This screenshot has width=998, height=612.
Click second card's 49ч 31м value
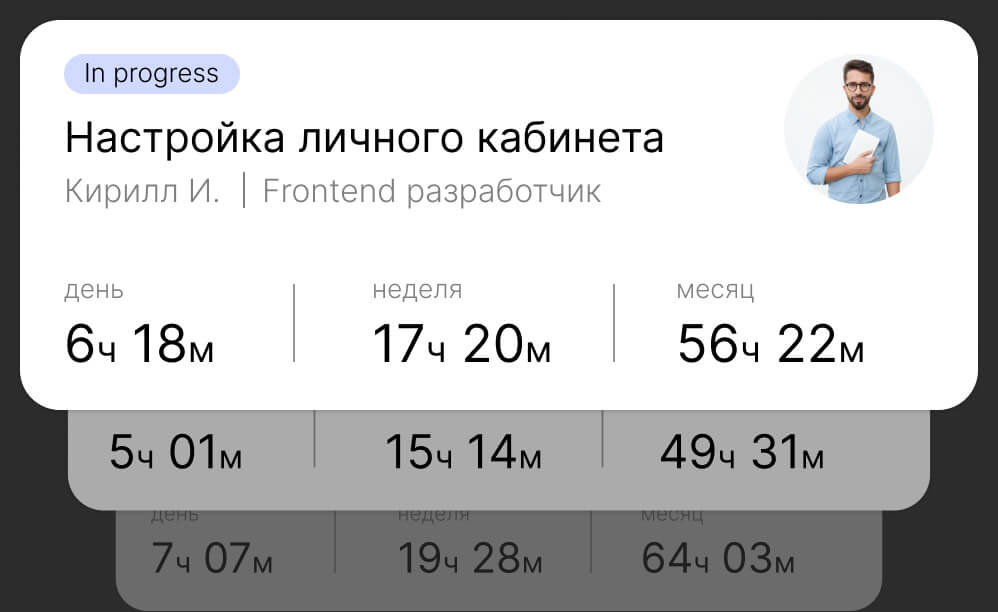click(742, 452)
